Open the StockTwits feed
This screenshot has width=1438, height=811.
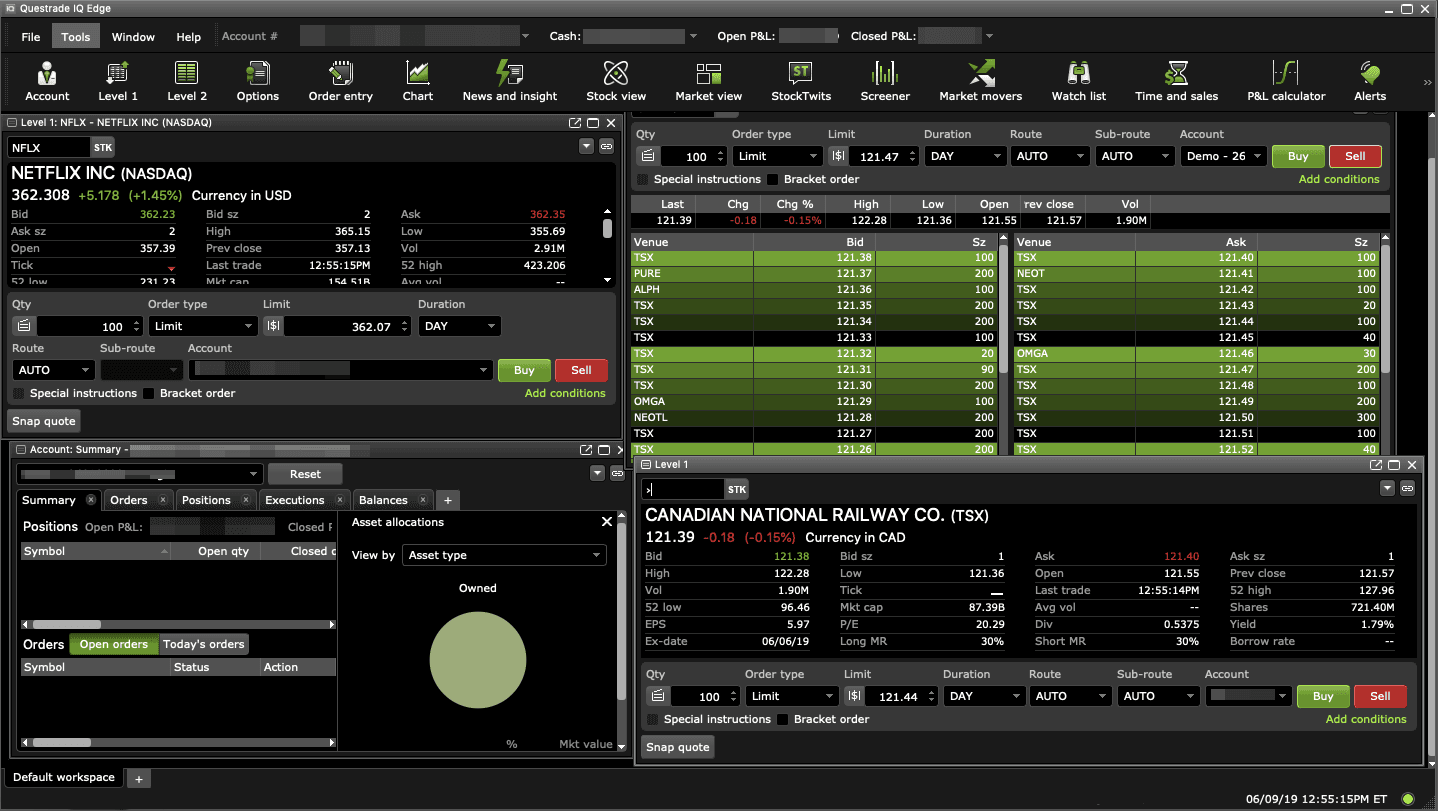point(800,80)
